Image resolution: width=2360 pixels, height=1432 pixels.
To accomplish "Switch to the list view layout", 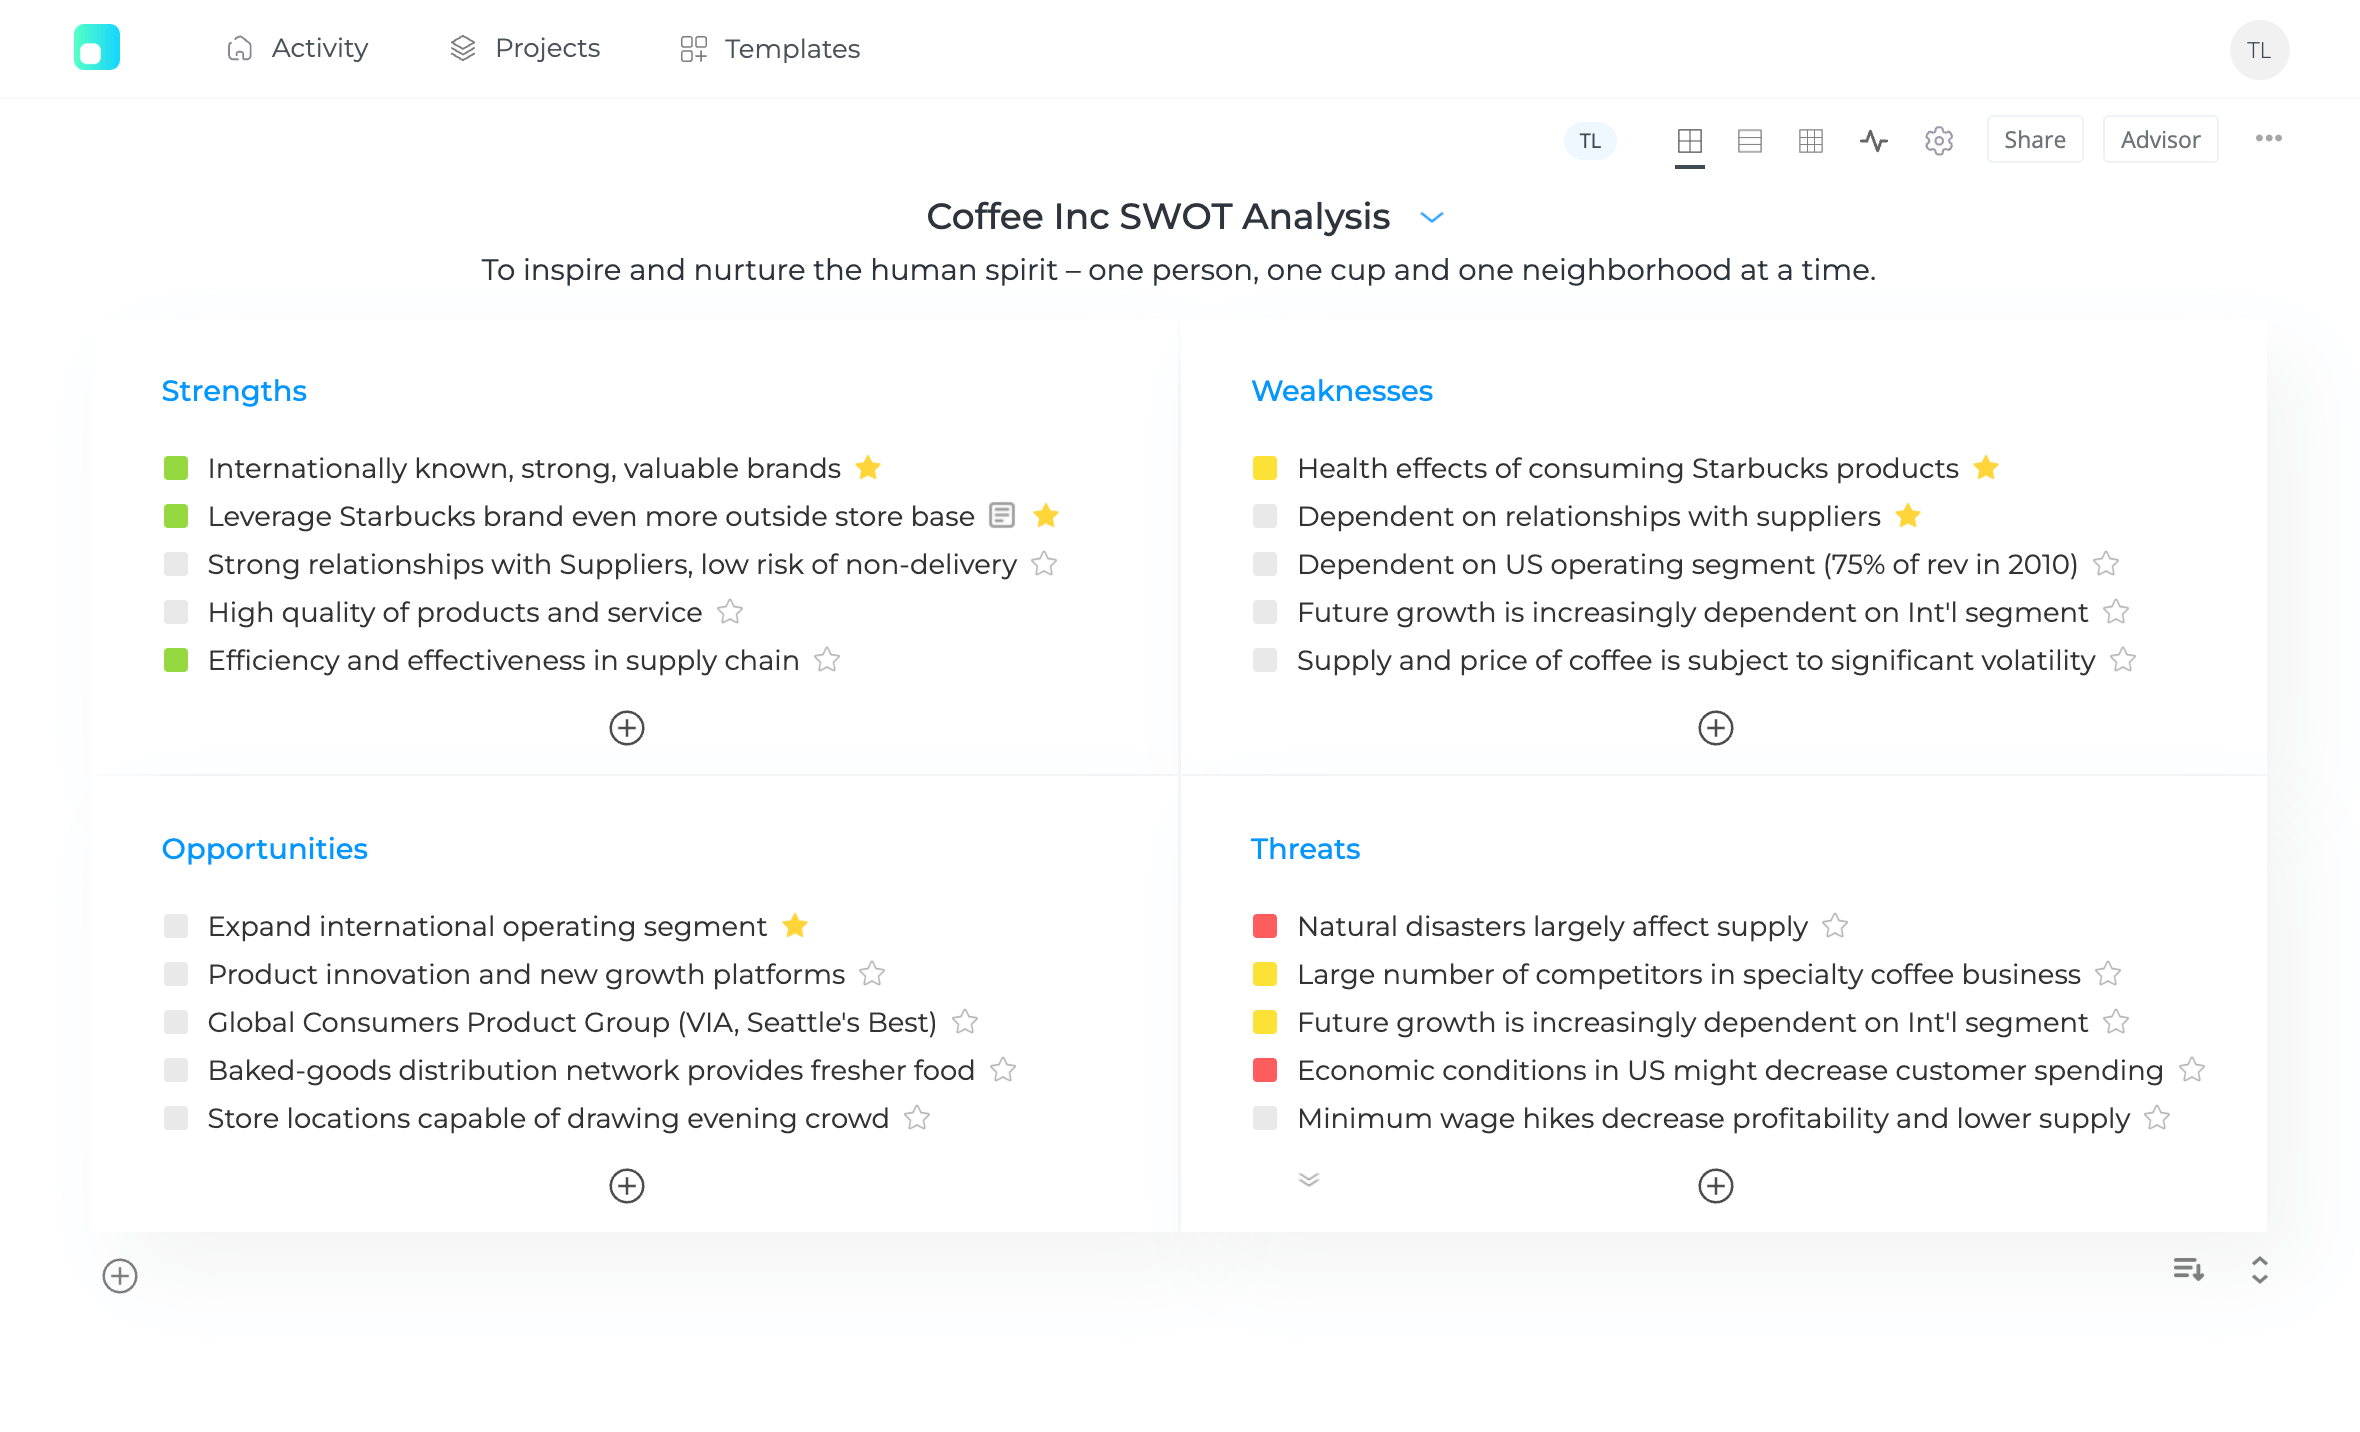I will click(1750, 141).
